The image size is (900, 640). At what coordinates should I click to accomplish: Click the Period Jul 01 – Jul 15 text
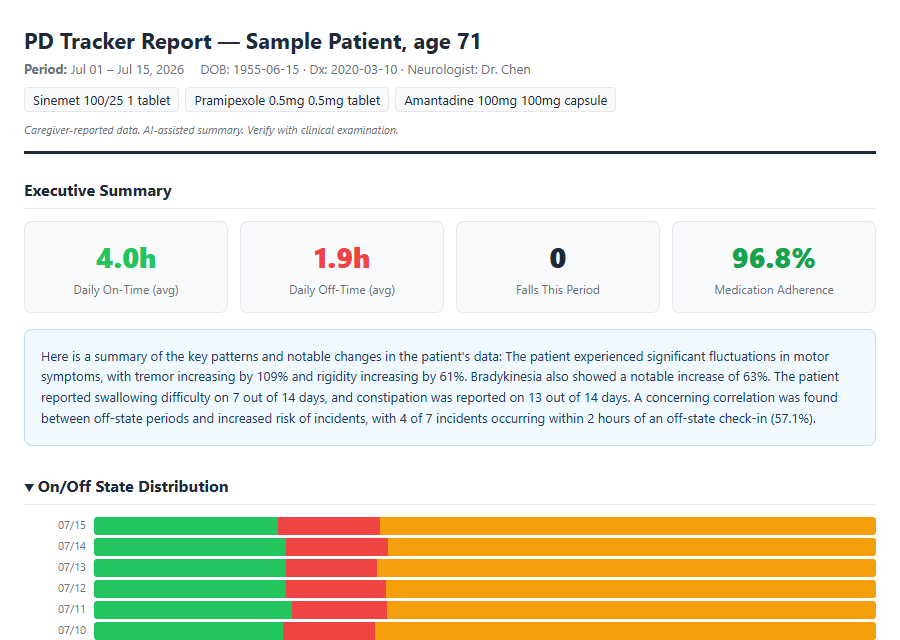[x=104, y=69]
